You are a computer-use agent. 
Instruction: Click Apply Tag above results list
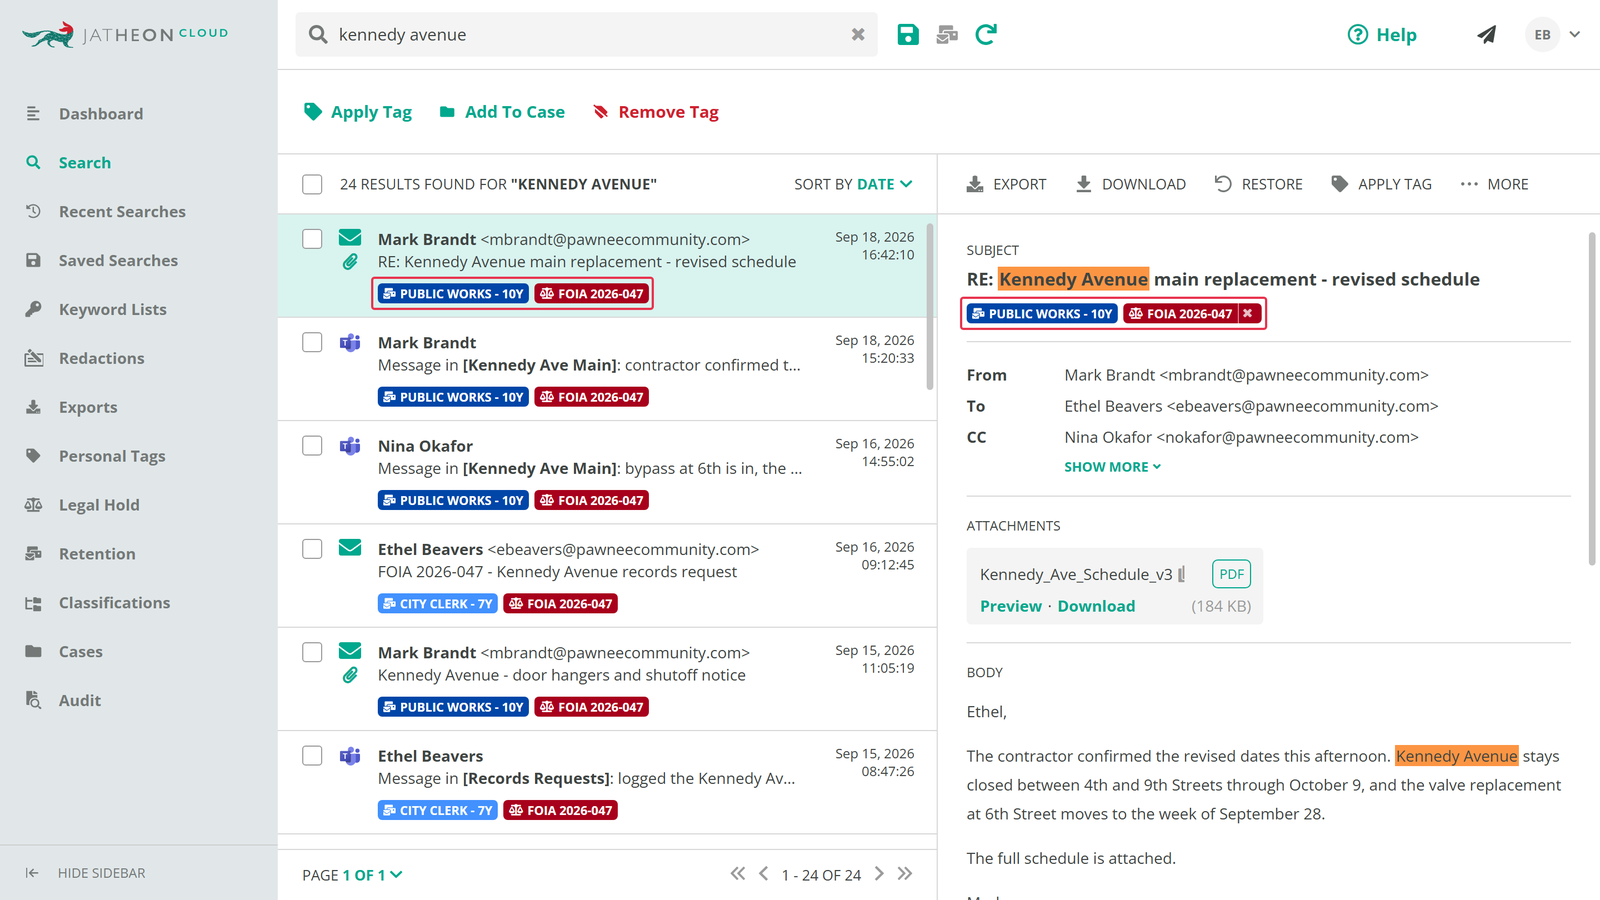(358, 112)
